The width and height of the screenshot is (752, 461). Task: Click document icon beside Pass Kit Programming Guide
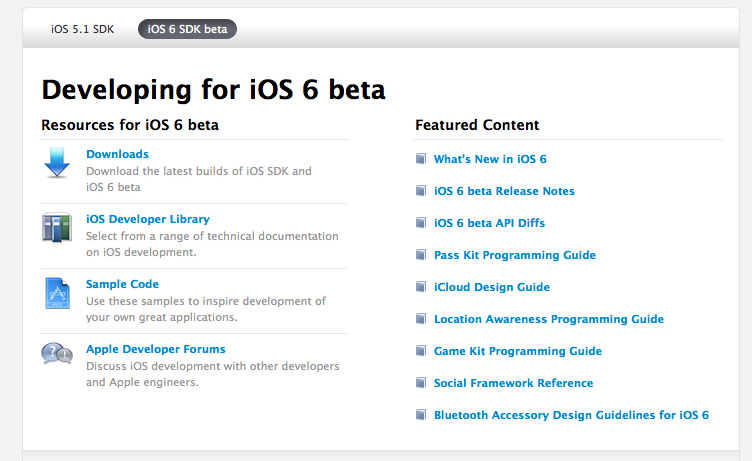coord(421,255)
